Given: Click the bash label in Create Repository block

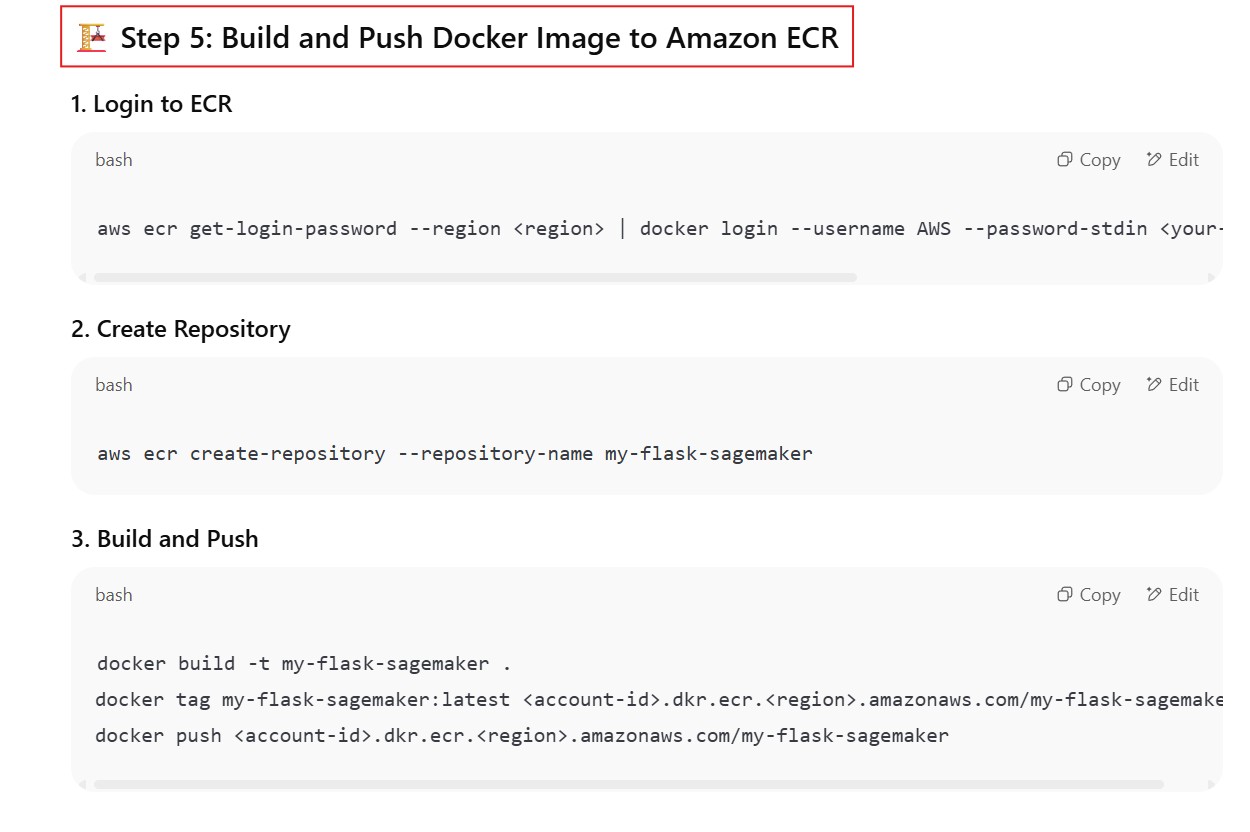Looking at the screenshot, I should 114,385.
